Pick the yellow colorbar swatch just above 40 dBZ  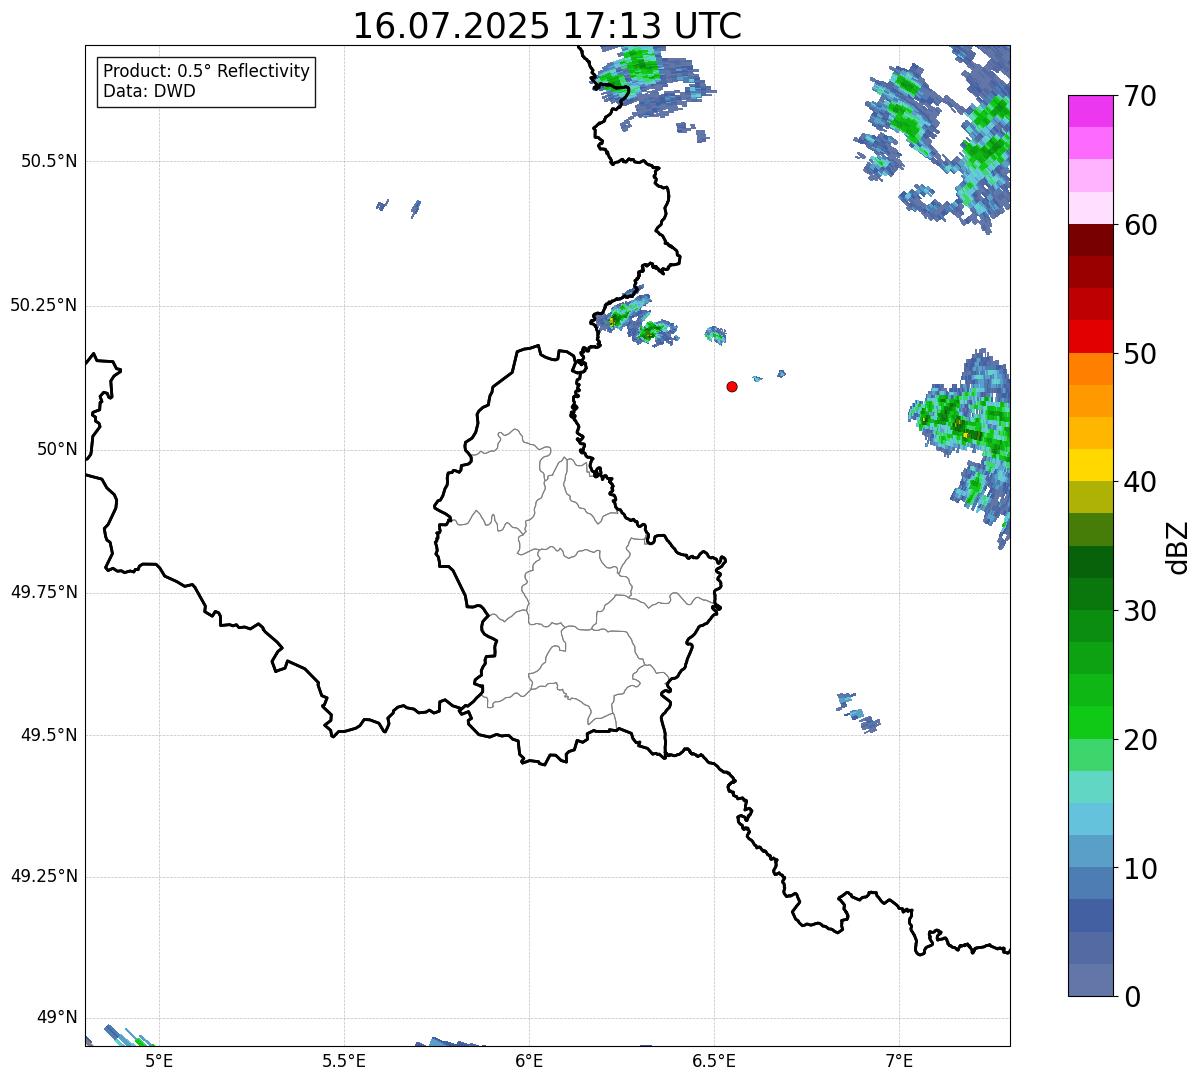(1091, 466)
